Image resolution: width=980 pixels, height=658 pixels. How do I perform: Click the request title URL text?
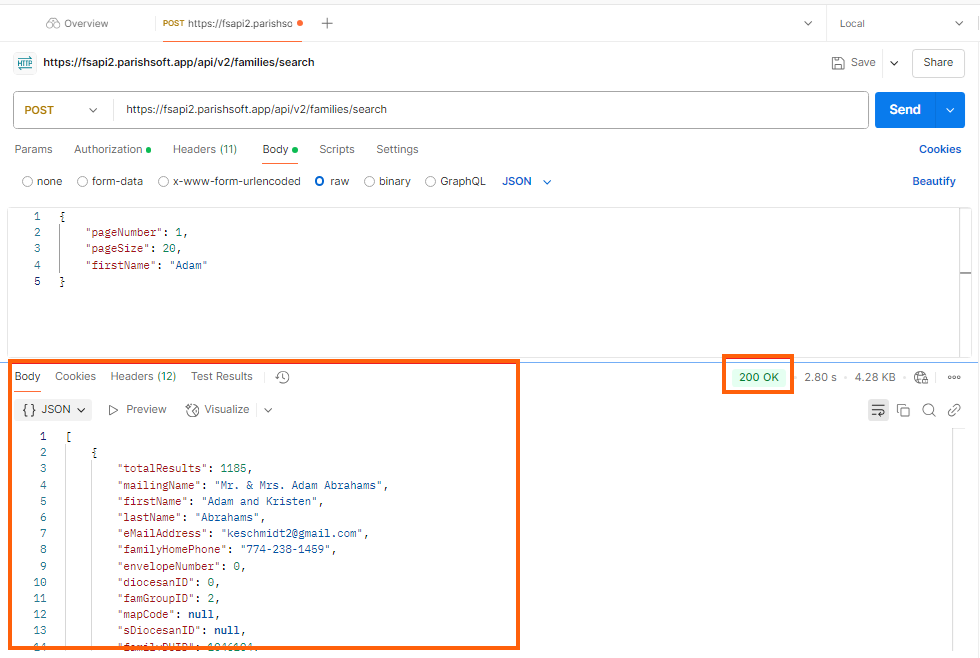click(179, 62)
